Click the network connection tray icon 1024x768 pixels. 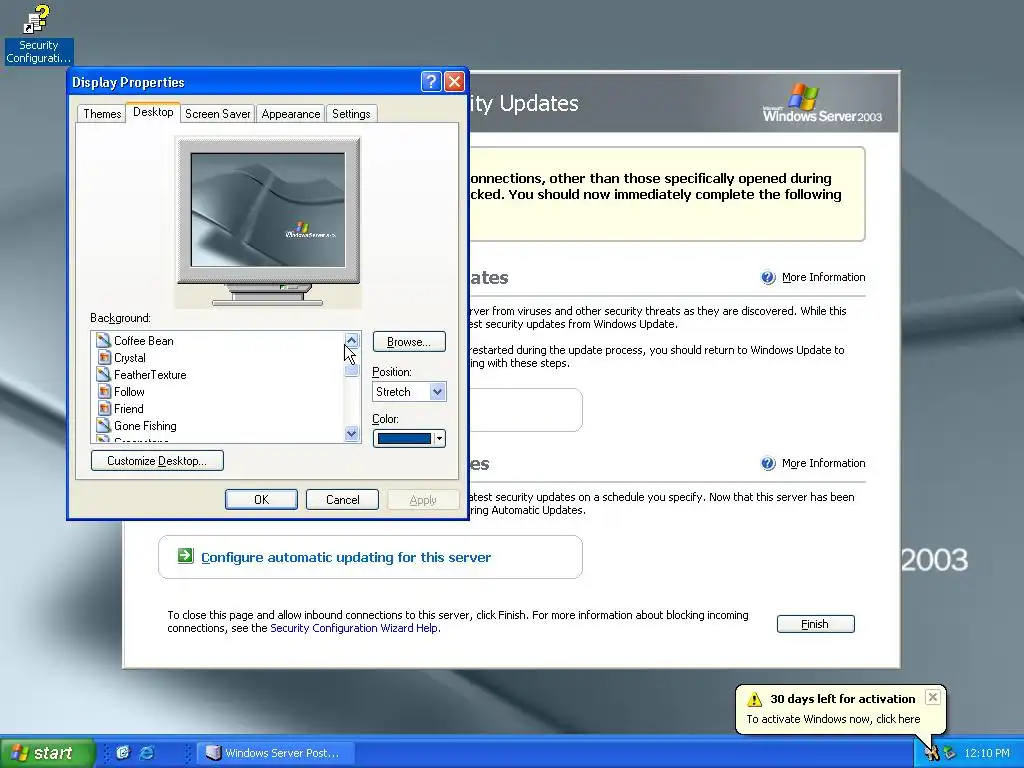click(x=949, y=753)
